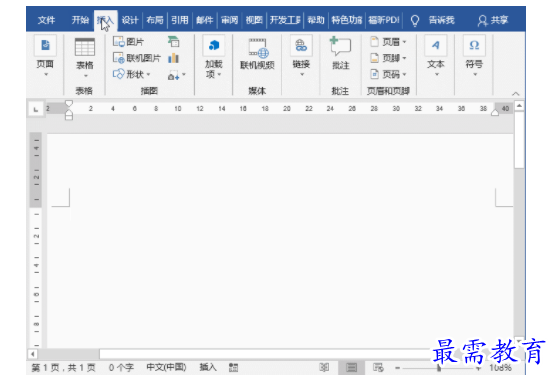Click the chart insert icon
This screenshot has width=554, height=383.
[x=173, y=58]
